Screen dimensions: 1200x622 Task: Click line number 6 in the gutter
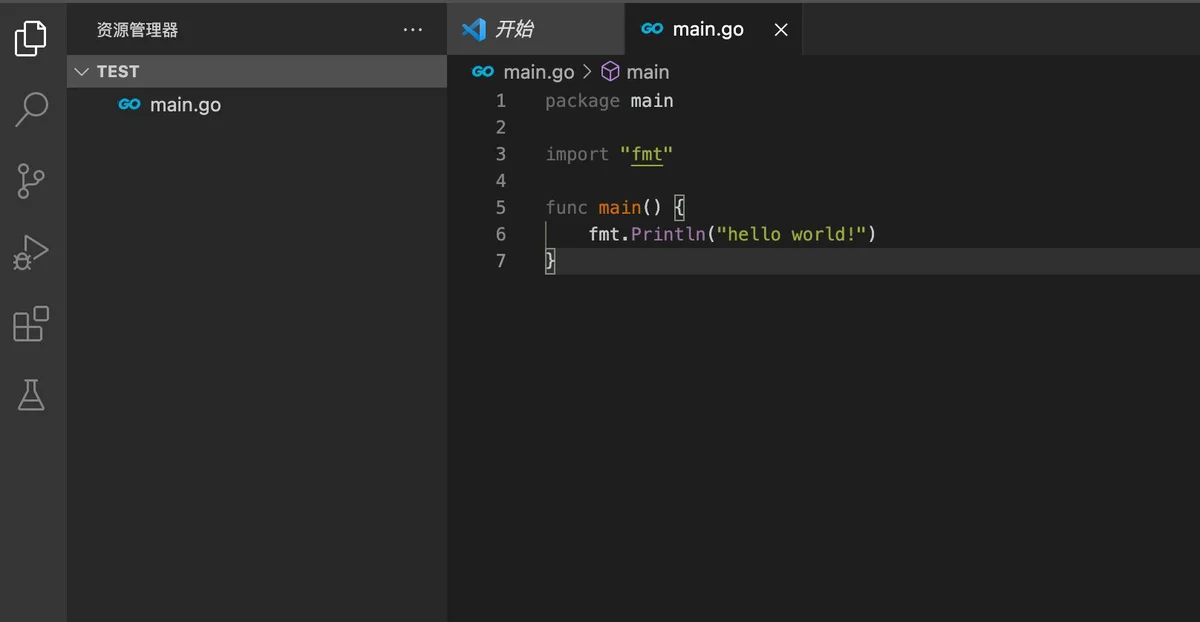pyautogui.click(x=501, y=234)
